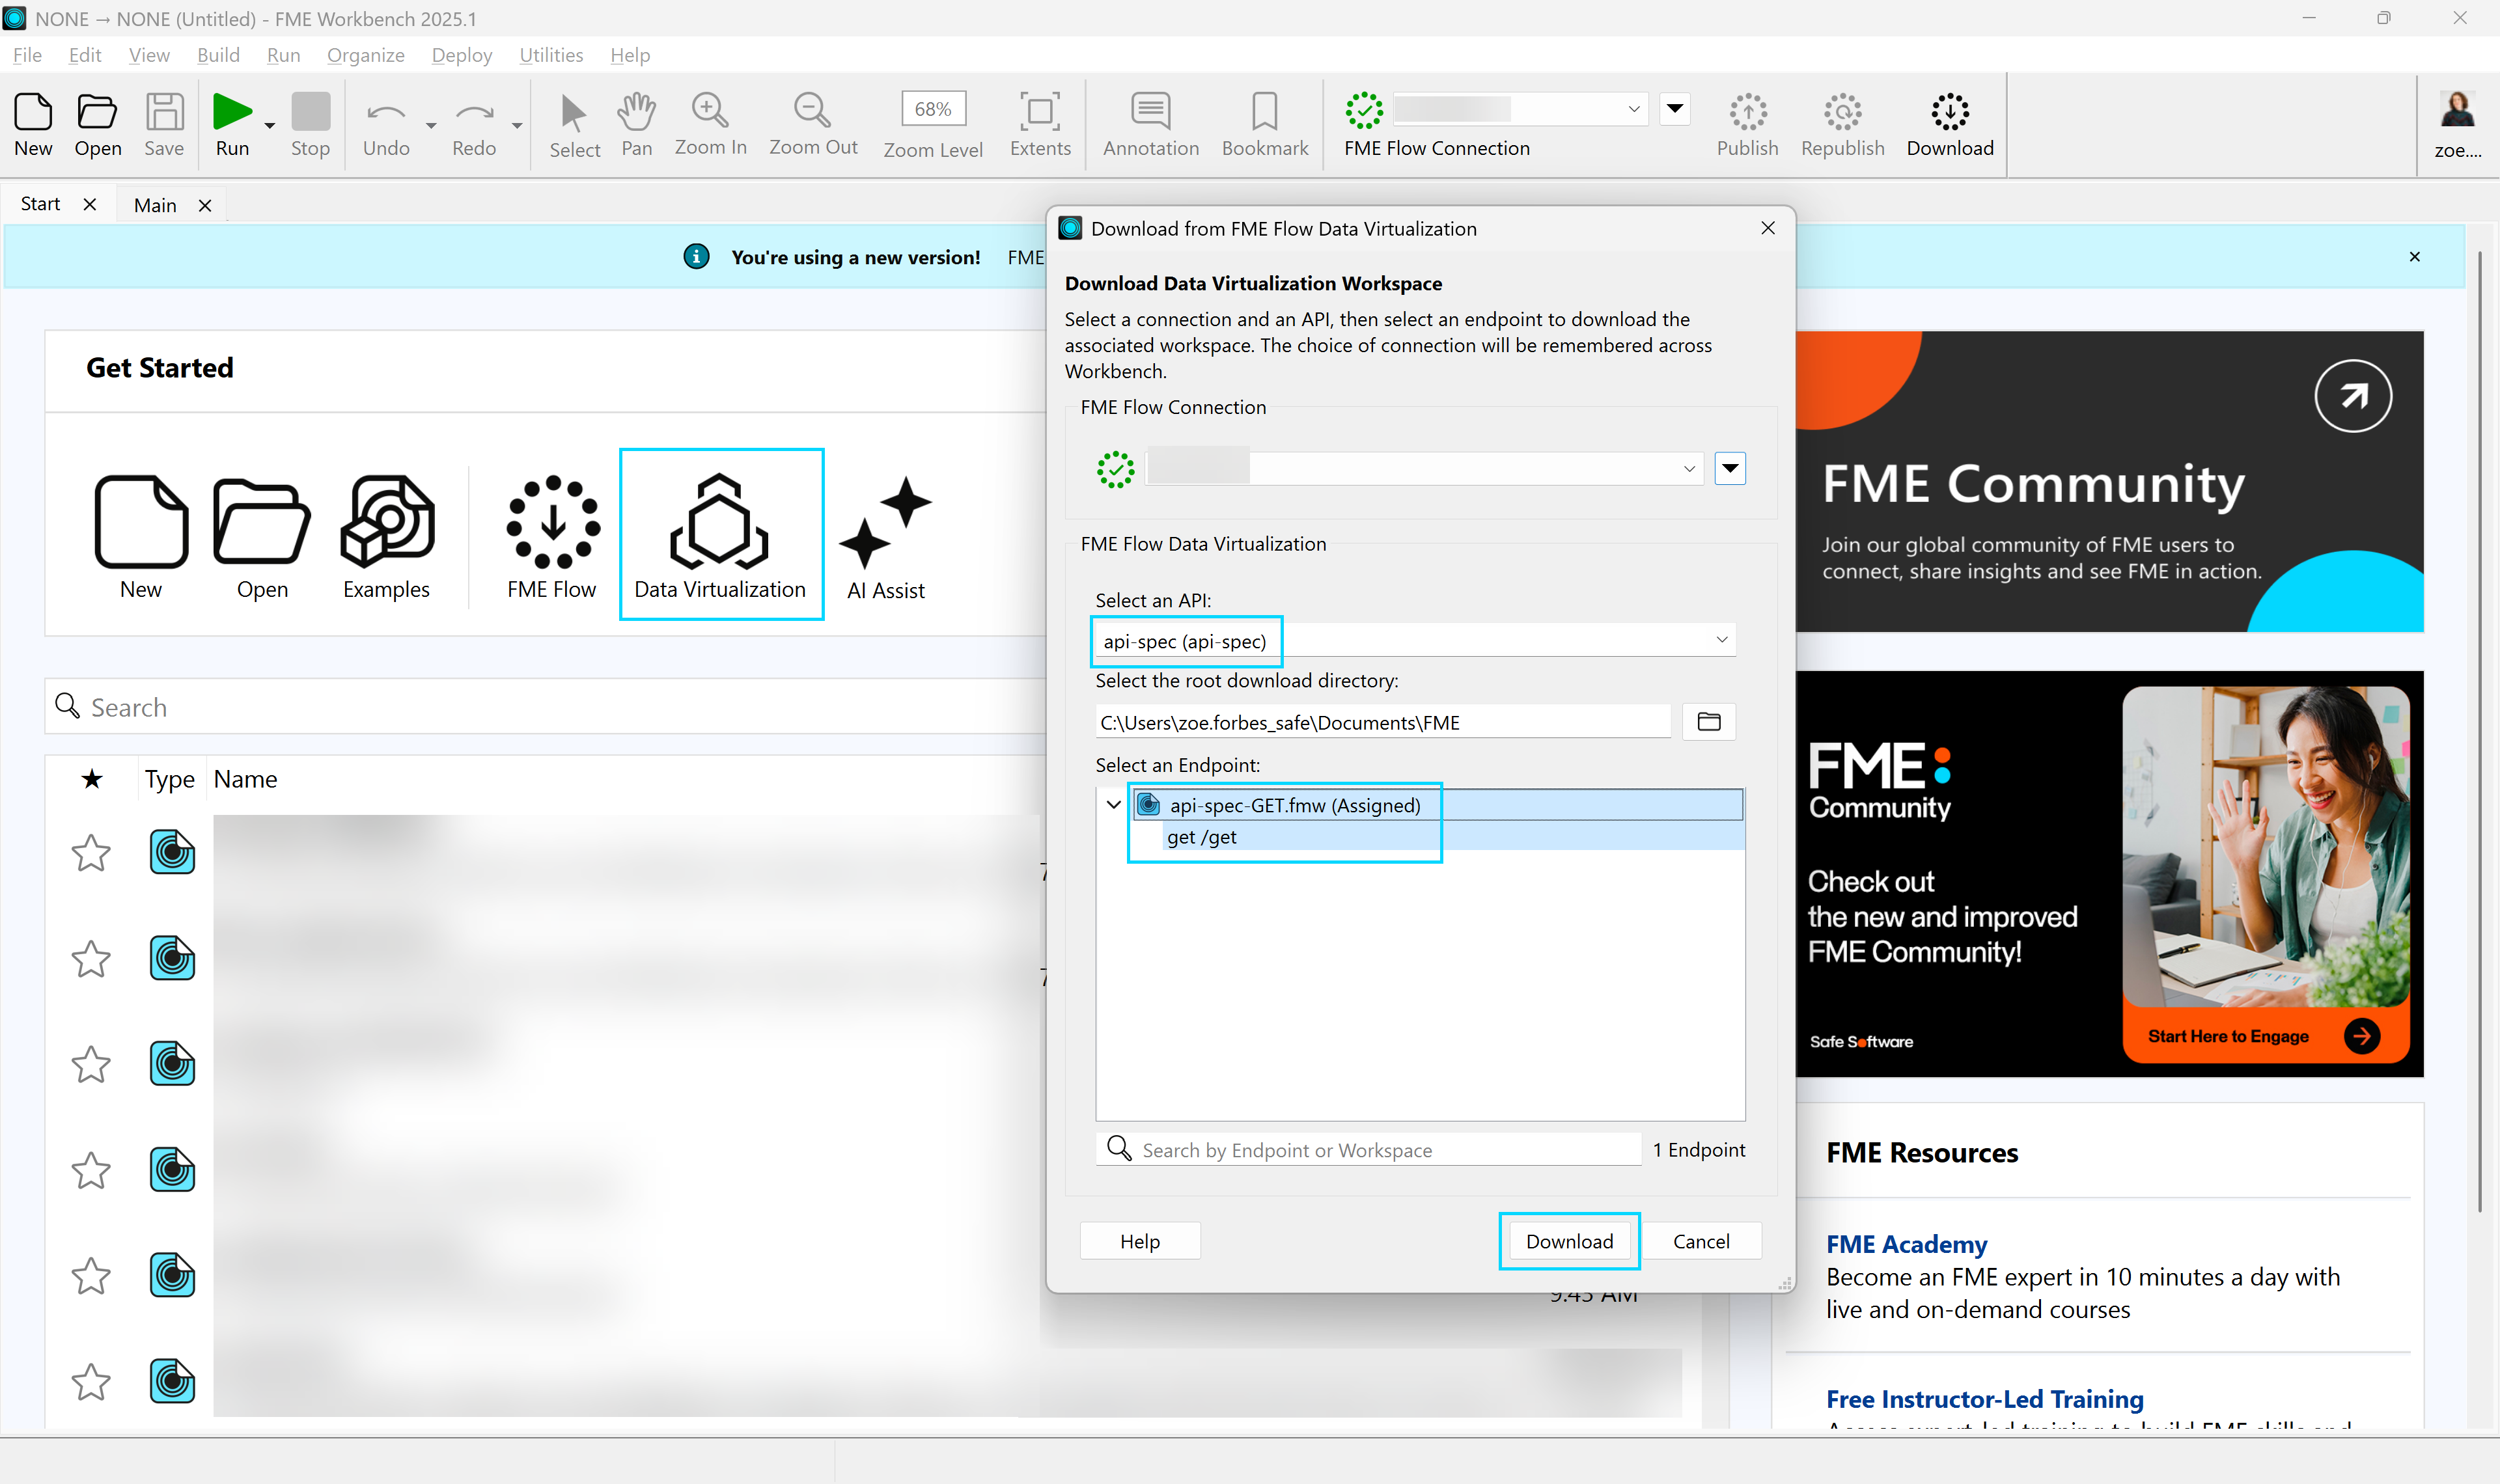Open the Utilities menu
This screenshot has height=1484, width=2500.
tap(551, 55)
